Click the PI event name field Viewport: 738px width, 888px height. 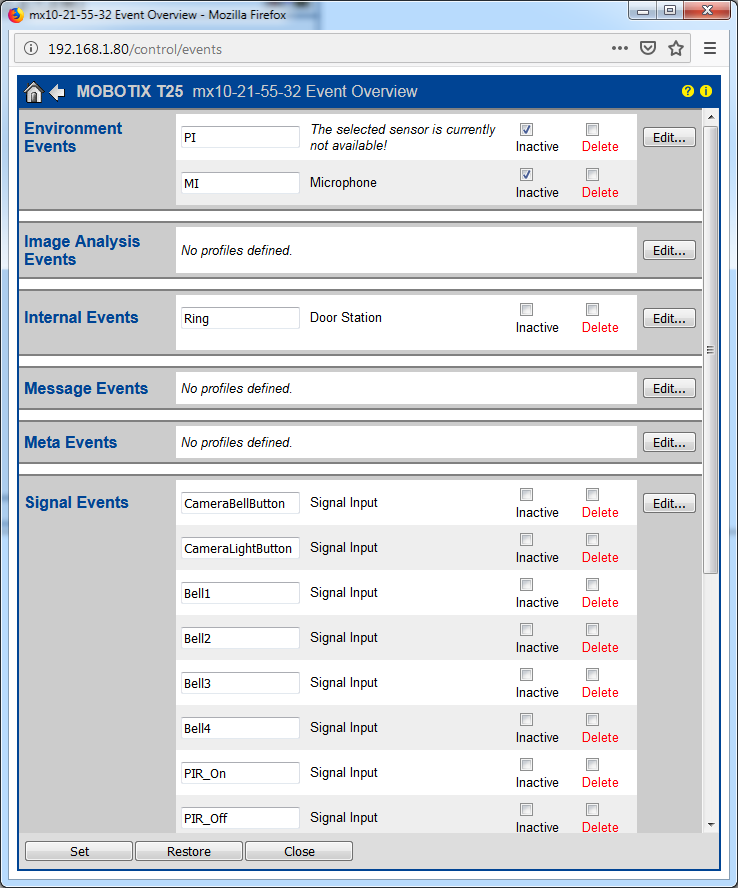click(x=240, y=138)
